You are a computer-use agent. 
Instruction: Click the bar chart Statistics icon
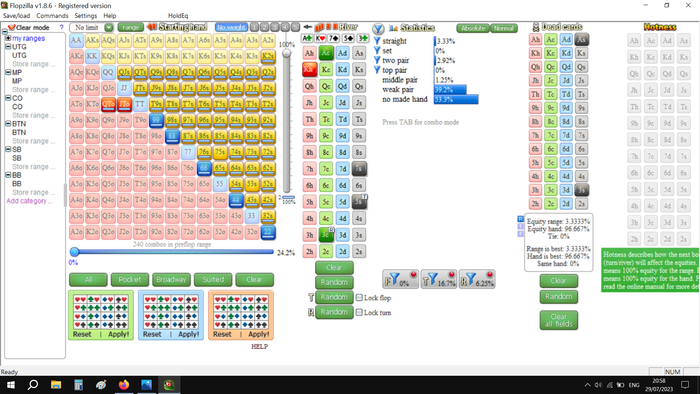pos(393,28)
